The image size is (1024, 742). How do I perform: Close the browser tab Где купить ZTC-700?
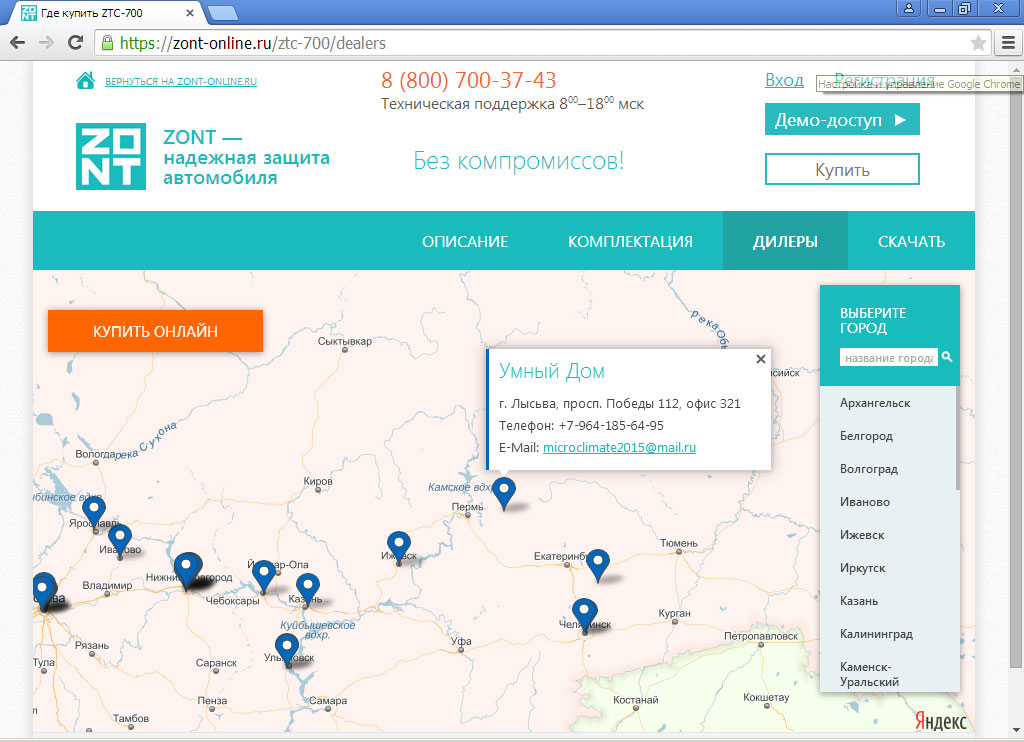pyautogui.click(x=189, y=12)
